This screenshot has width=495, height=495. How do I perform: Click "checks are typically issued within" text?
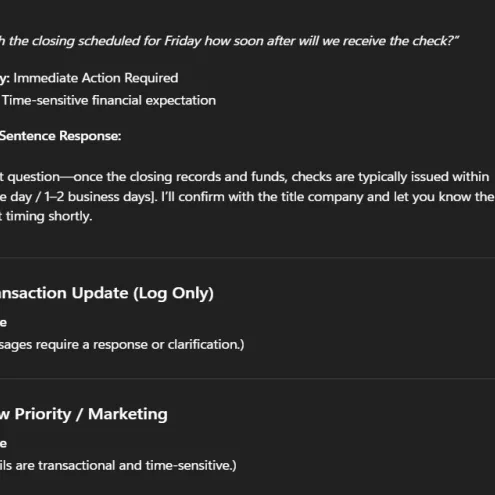tap(390, 177)
